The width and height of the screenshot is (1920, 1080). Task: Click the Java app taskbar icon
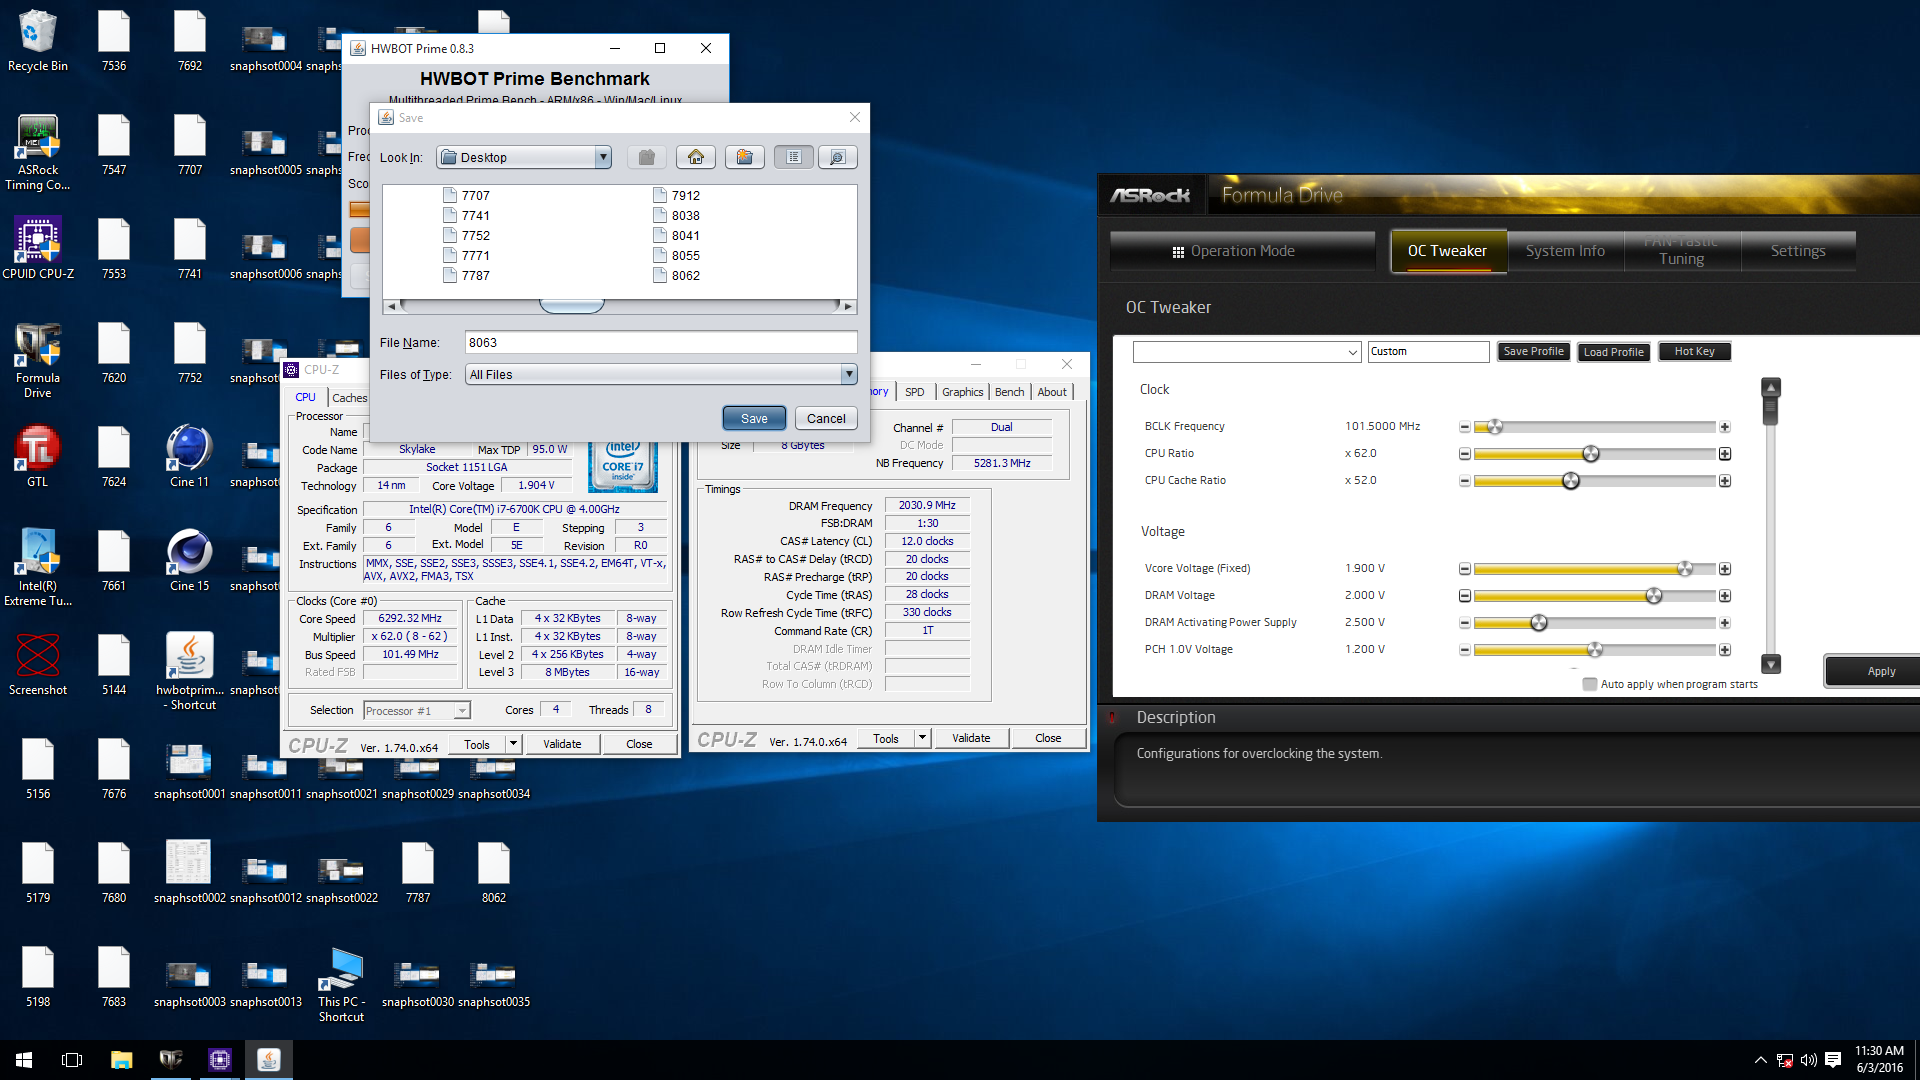point(268,1060)
